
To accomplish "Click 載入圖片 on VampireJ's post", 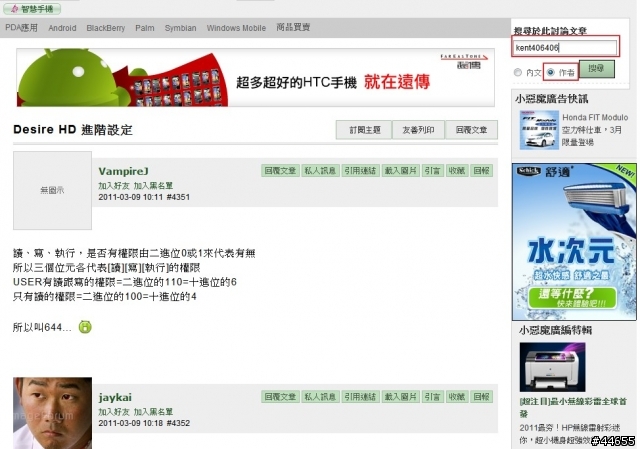I will click(400, 170).
